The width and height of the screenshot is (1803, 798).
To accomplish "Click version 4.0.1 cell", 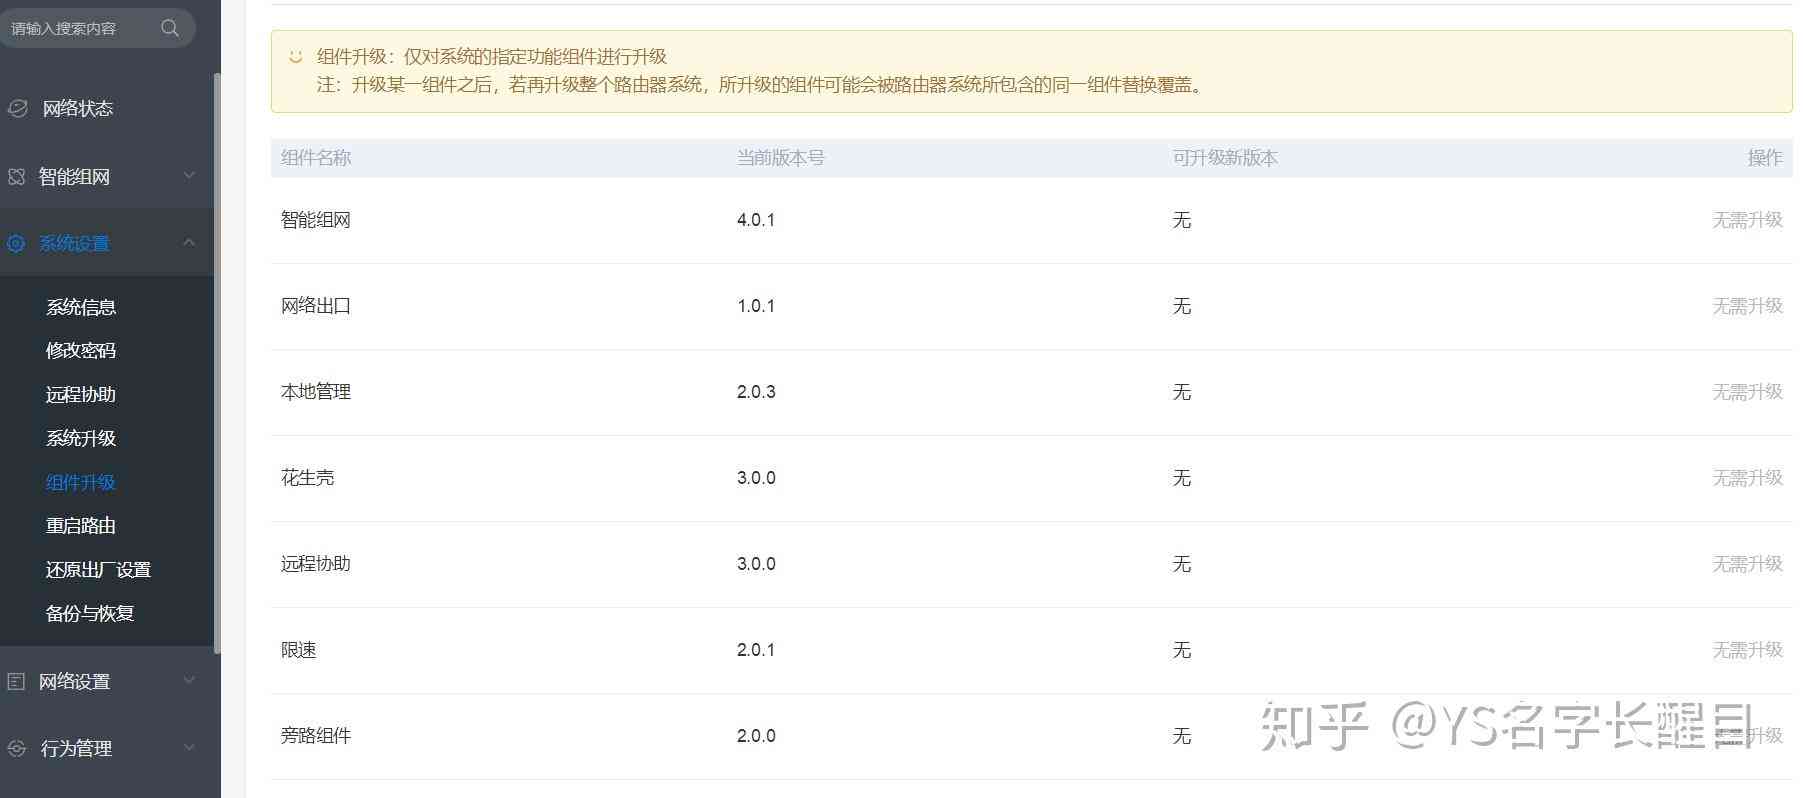I will click(x=756, y=220).
